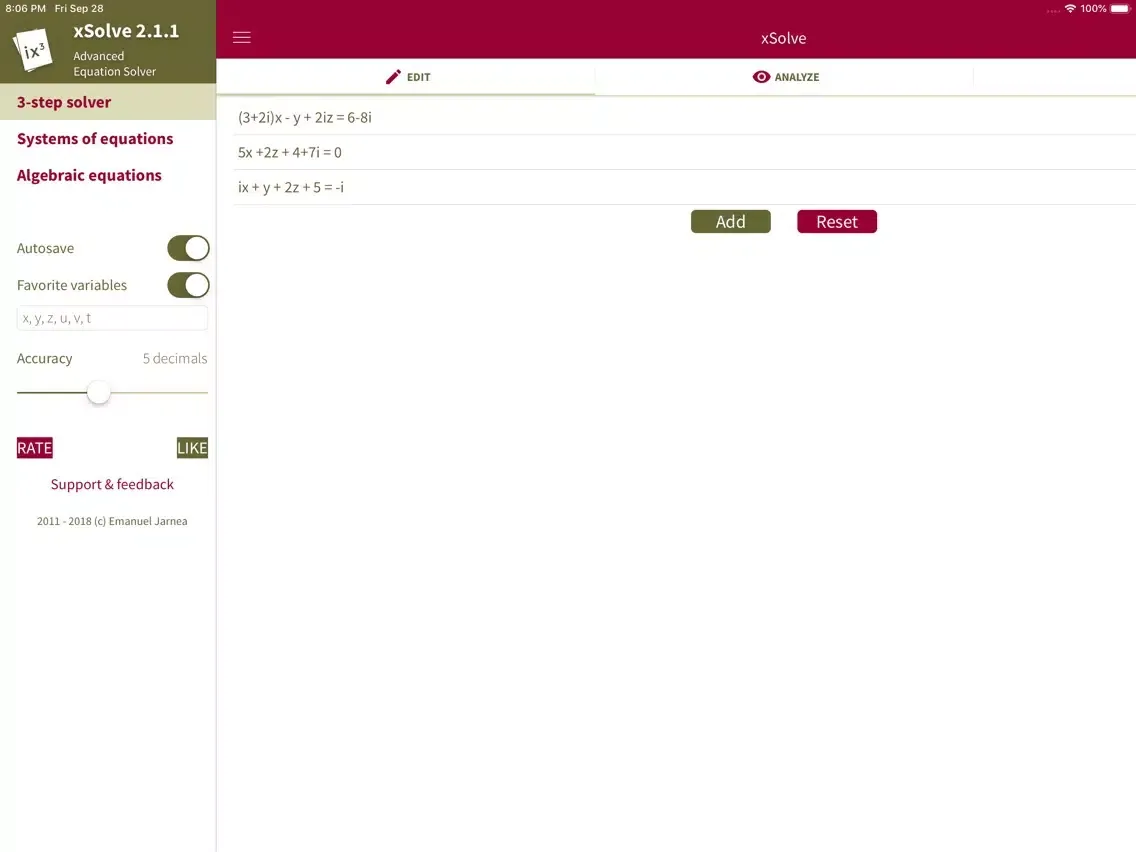Click the xSolve title in header

tap(783, 38)
